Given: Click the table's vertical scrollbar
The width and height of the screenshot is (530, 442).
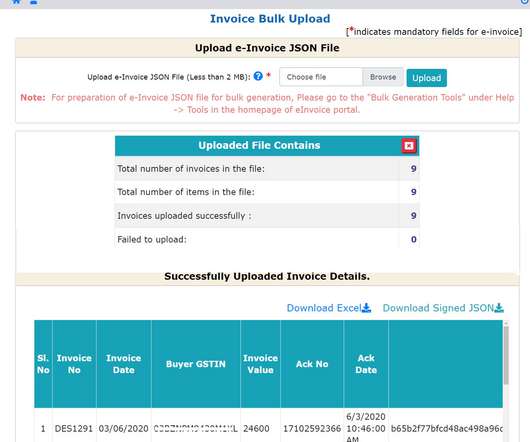Looking at the screenshot, I should 506,355.
